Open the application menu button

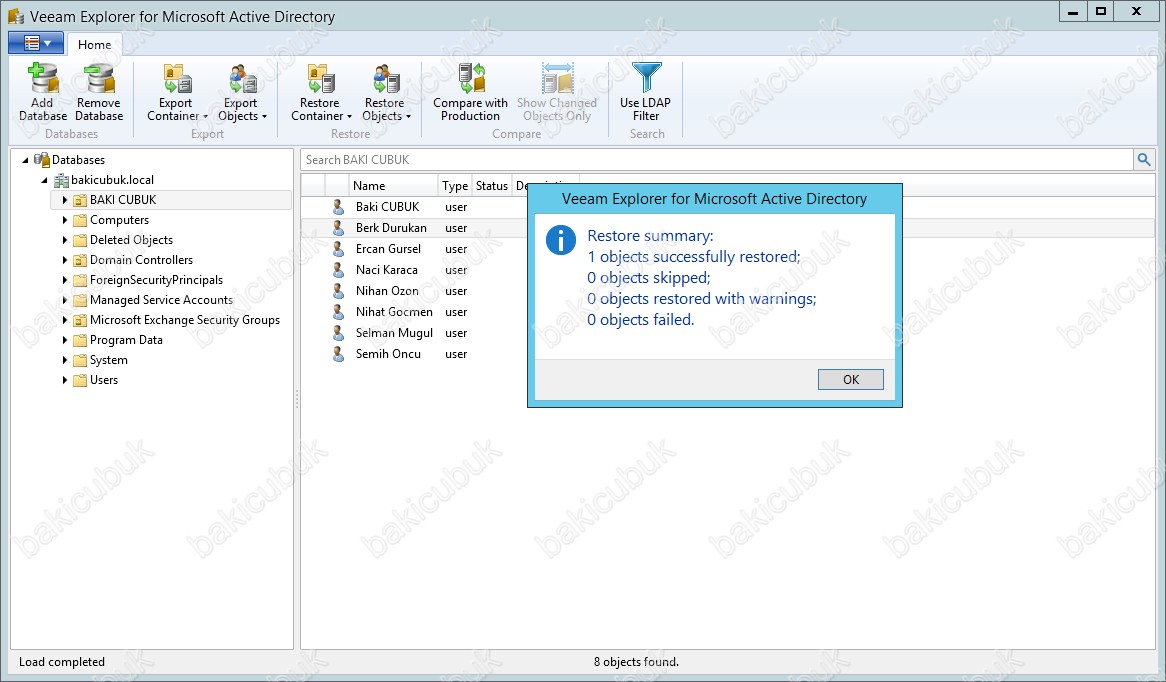[36, 43]
